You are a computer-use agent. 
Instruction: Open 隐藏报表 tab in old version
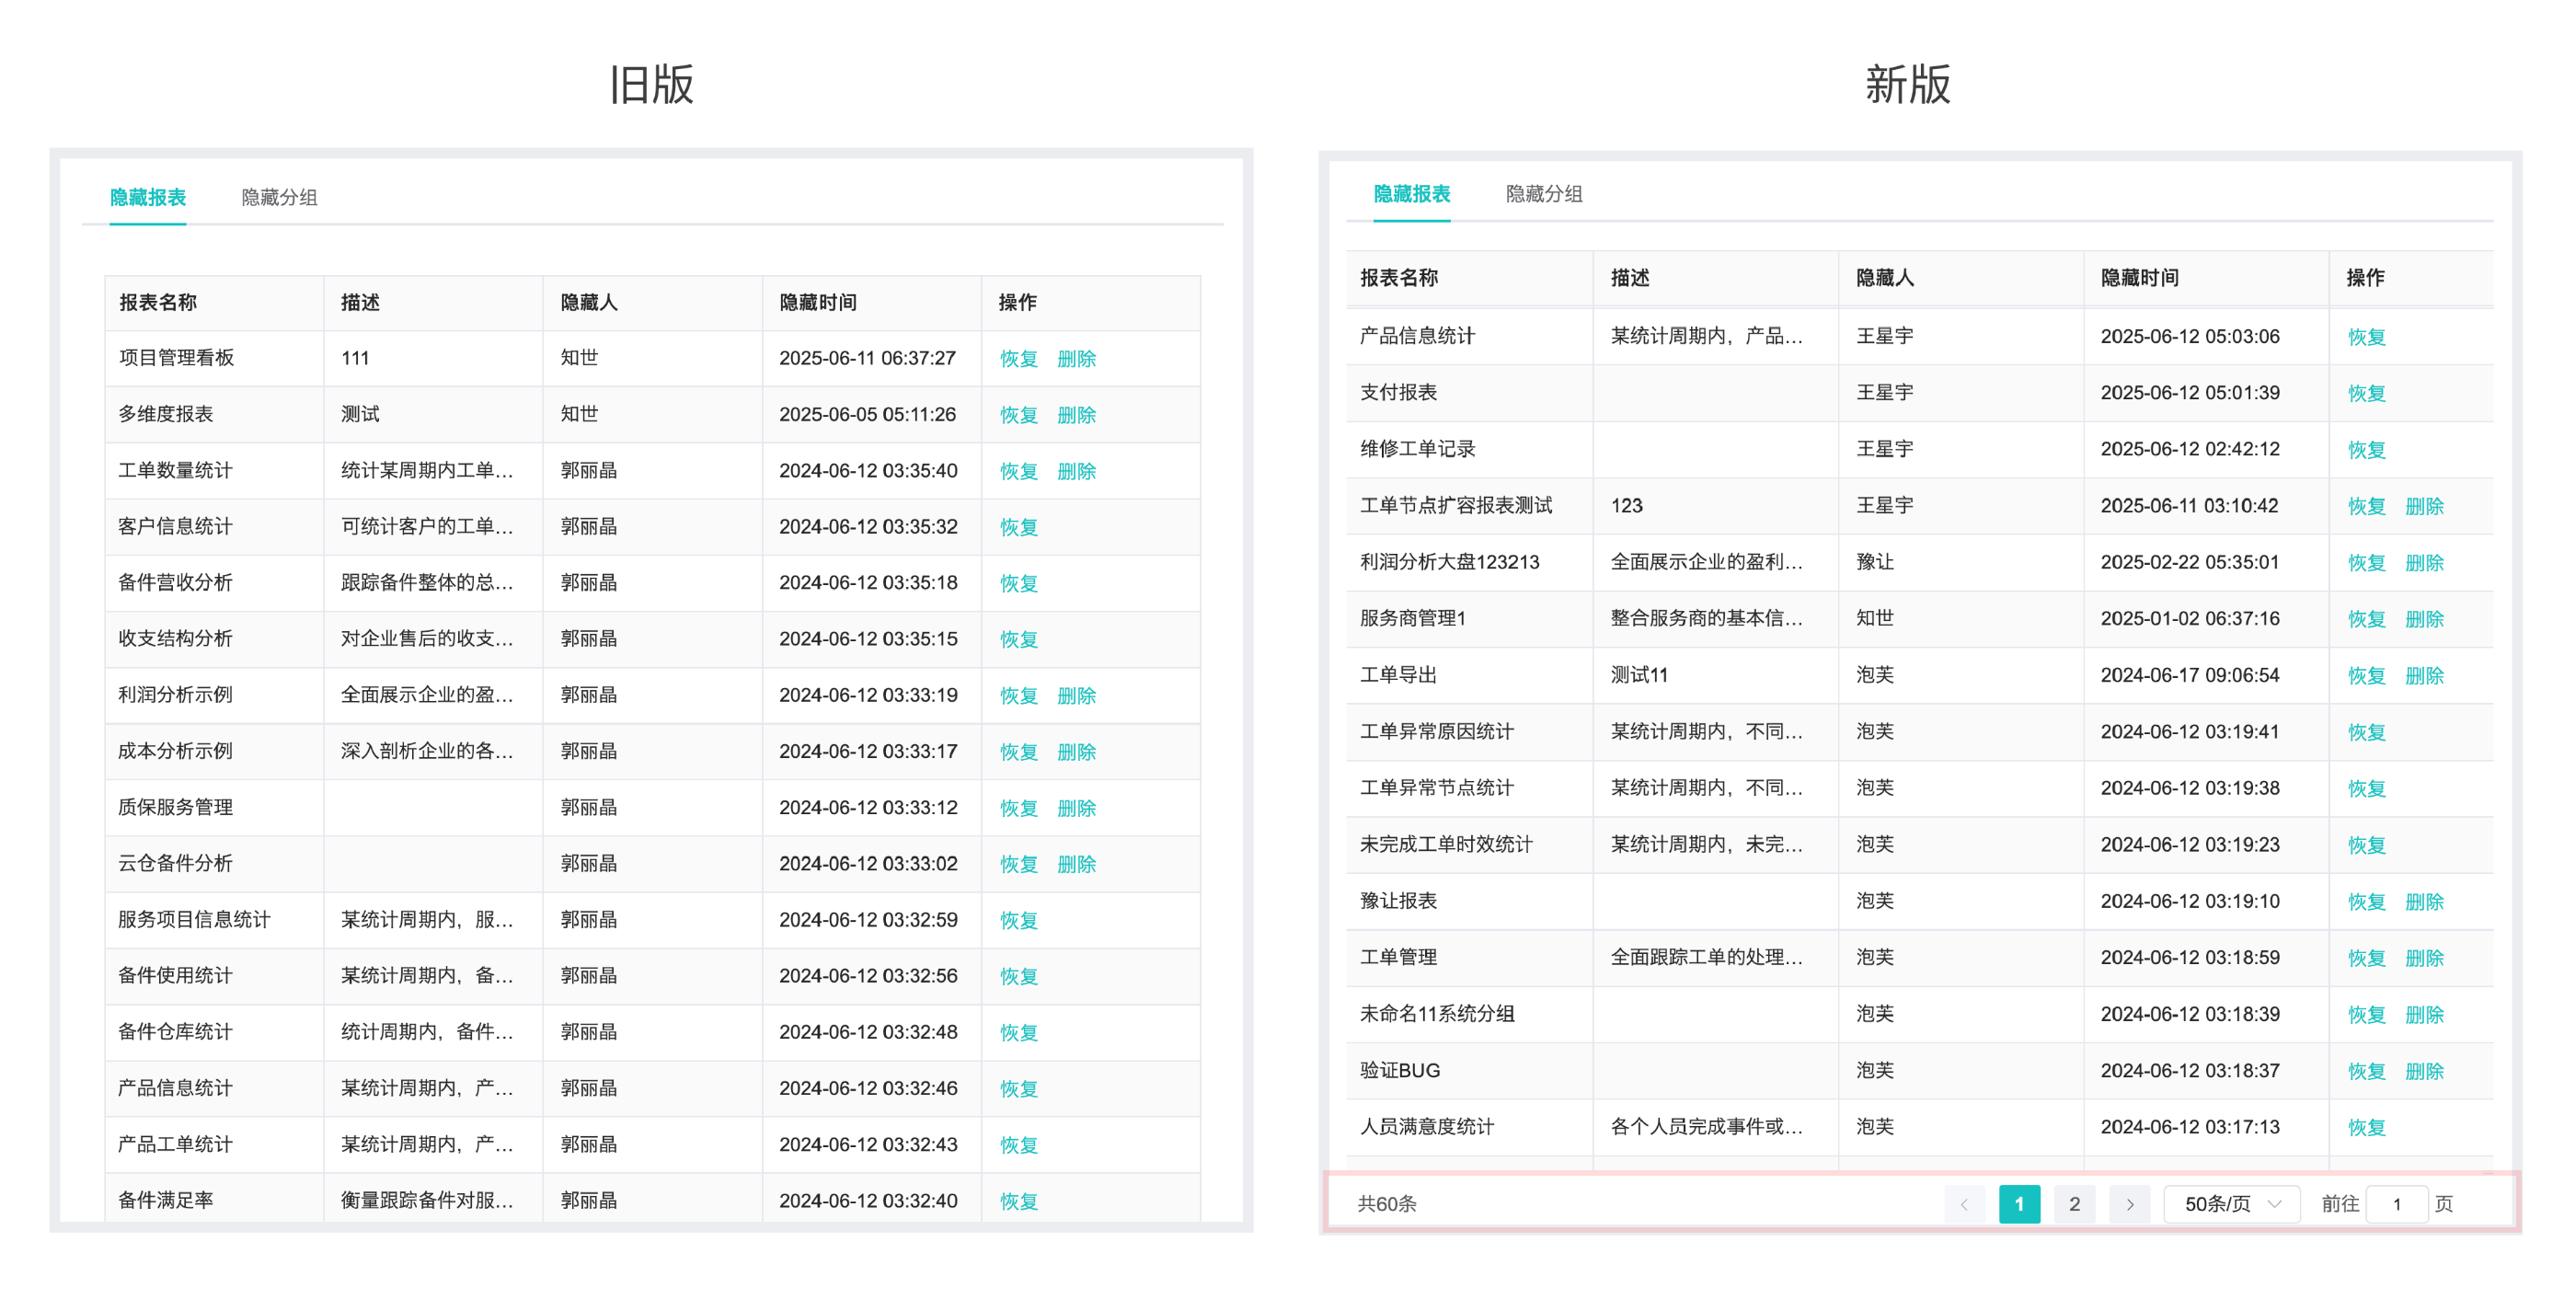point(148,197)
